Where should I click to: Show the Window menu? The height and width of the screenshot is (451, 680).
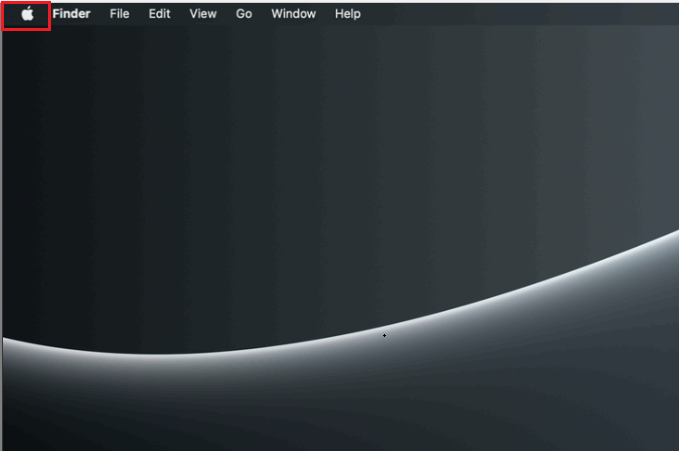tap(293, 14)
